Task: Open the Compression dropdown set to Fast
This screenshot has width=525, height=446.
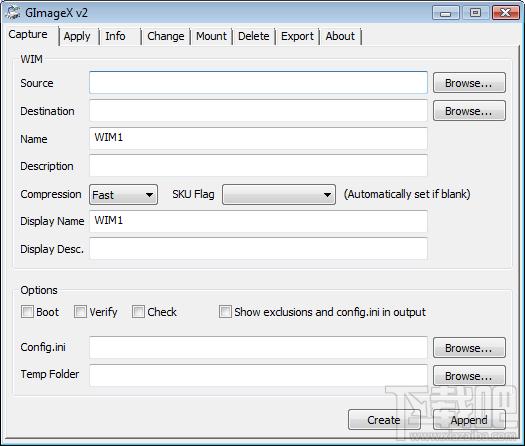Action: point(124,195)
